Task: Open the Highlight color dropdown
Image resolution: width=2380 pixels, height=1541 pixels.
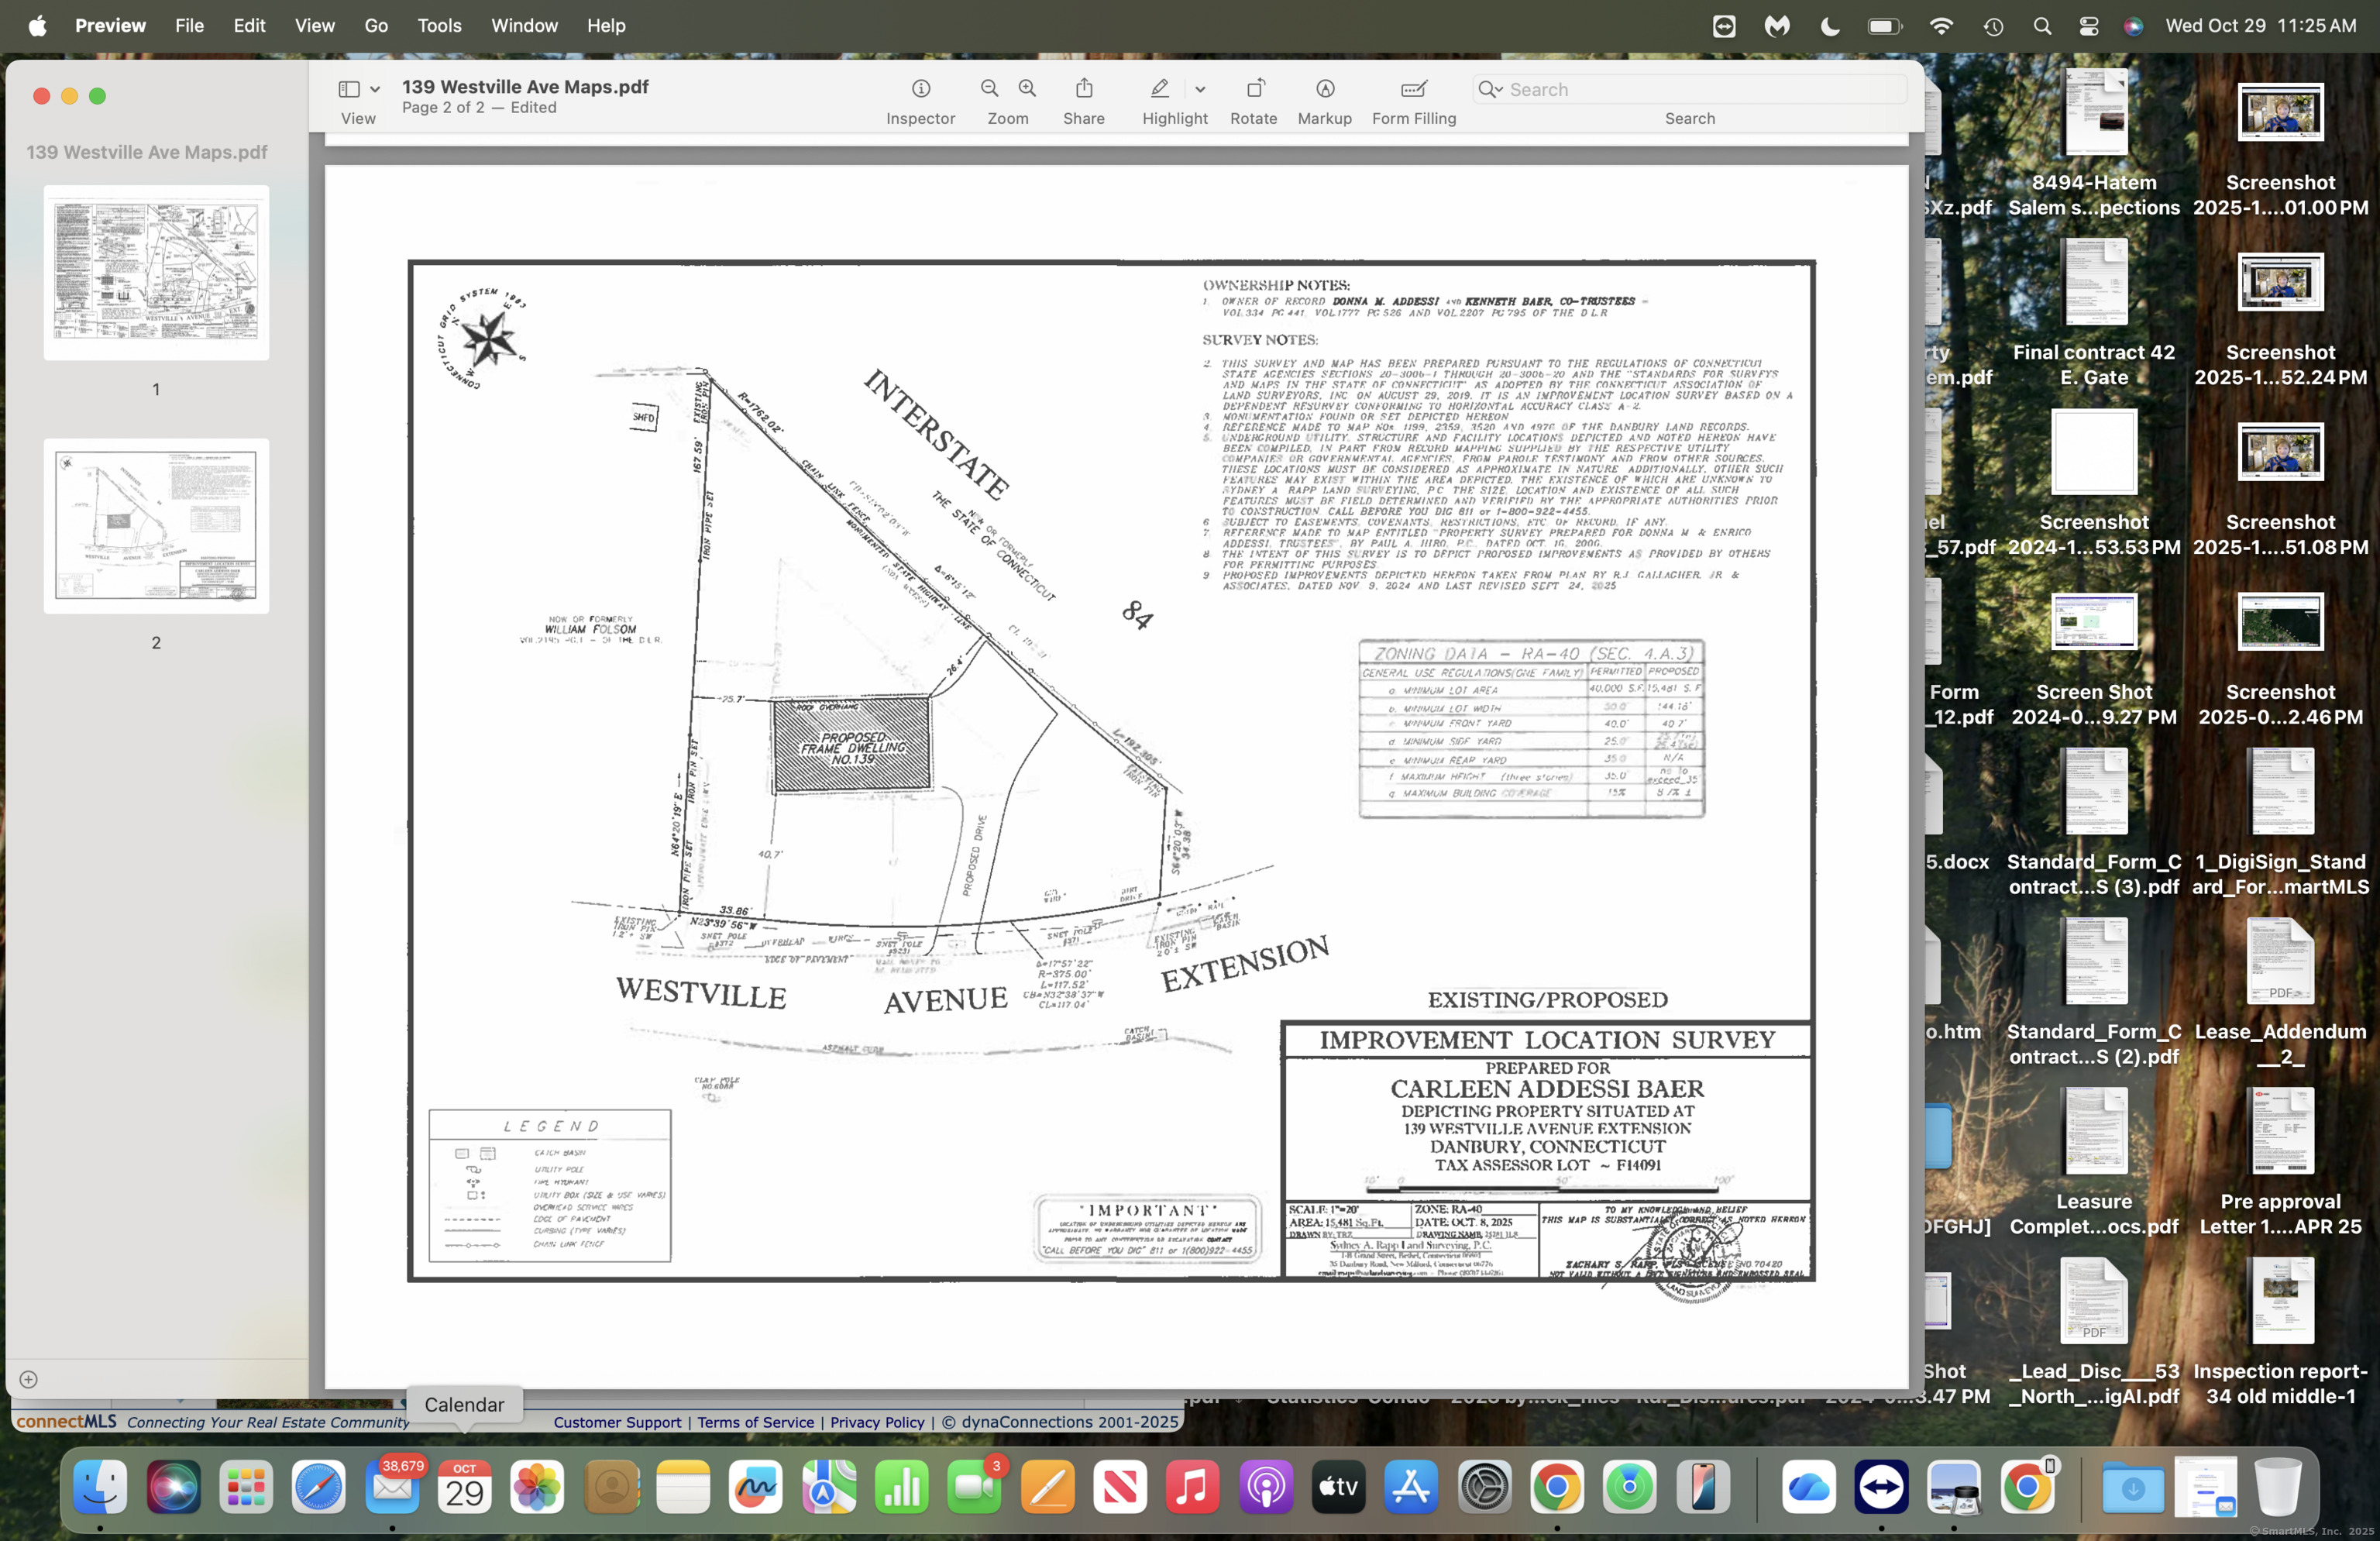Action: [1201, 88]
